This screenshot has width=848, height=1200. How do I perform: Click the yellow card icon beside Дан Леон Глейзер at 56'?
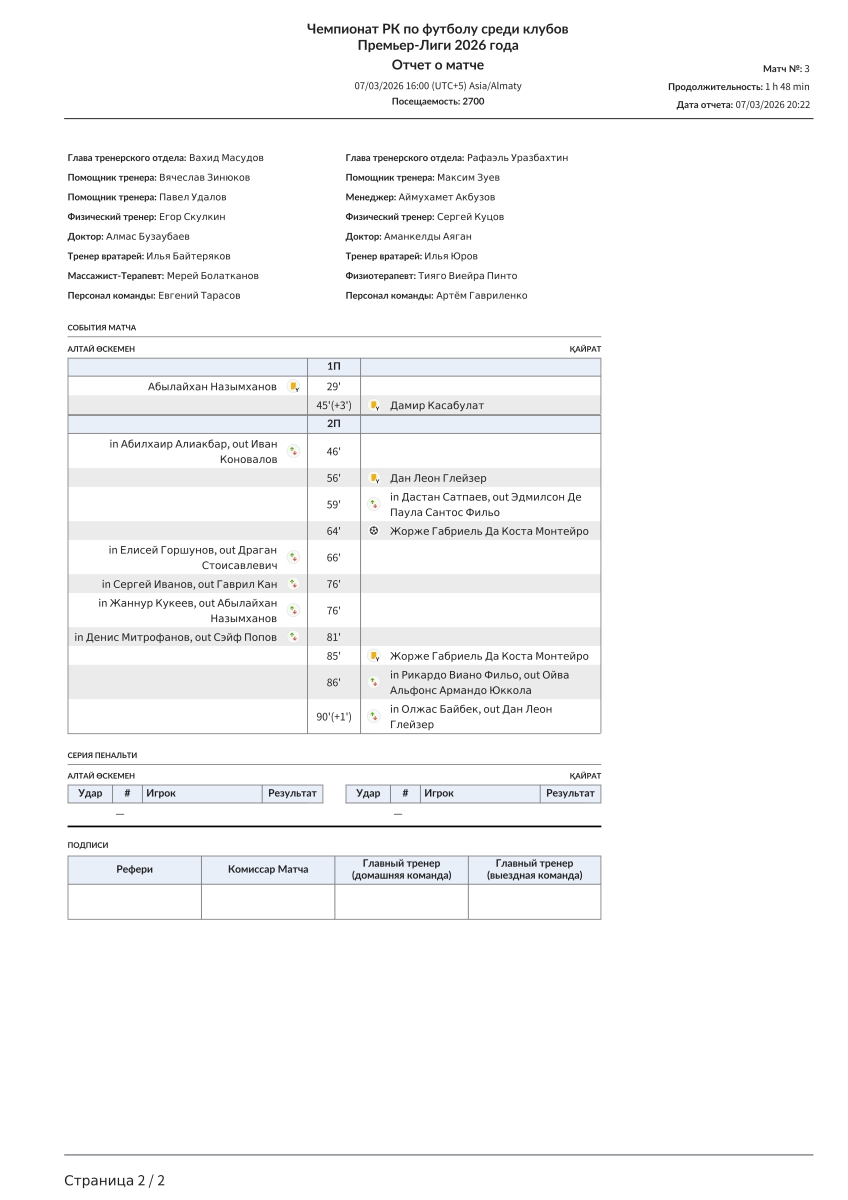click(x=374, y=478)
